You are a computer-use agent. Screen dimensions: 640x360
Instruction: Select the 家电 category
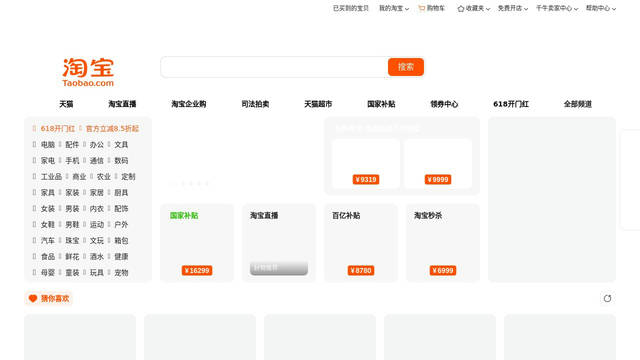(48, 160)
